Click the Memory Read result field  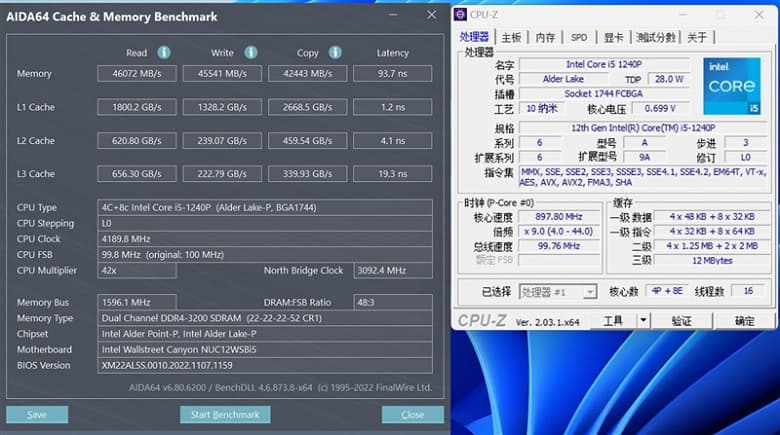tap(136, 73)
